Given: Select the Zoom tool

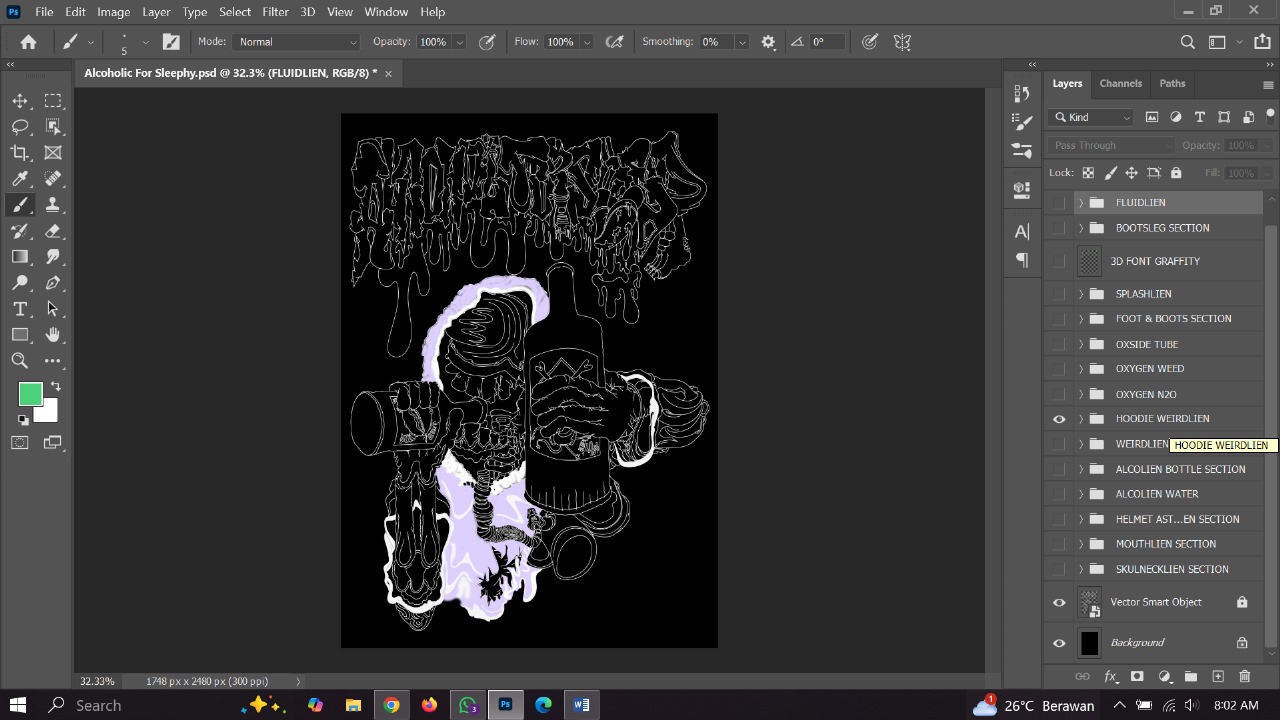Looking at the screenshot, I should [20, 361].
